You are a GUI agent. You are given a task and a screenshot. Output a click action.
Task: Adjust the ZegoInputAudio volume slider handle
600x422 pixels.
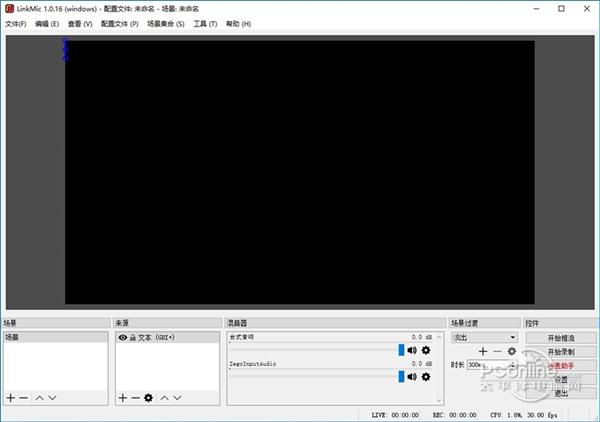pos(401,376)
